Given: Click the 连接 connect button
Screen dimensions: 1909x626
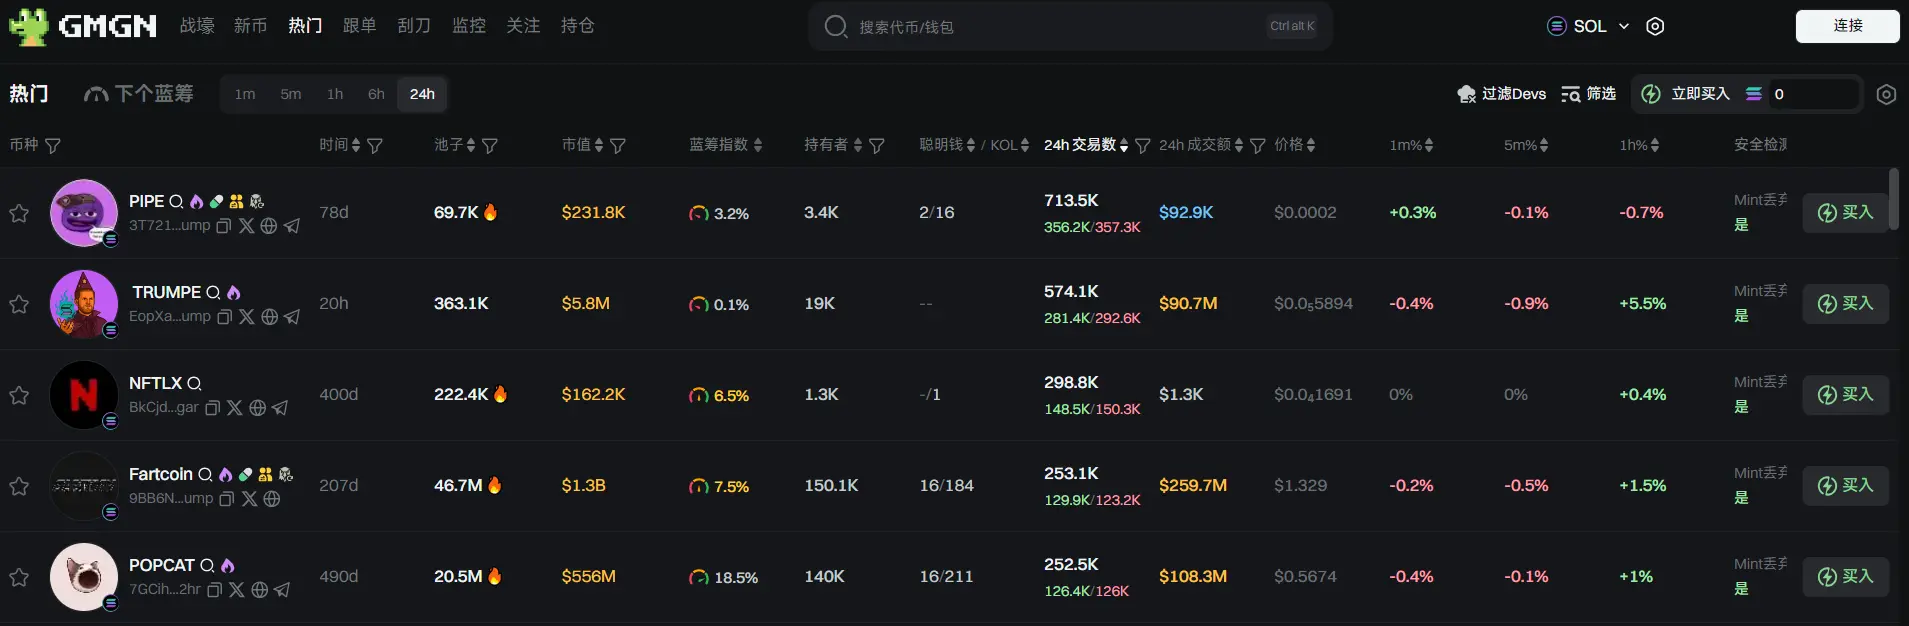Looking at the screenshot, I should click(1847, 26).
